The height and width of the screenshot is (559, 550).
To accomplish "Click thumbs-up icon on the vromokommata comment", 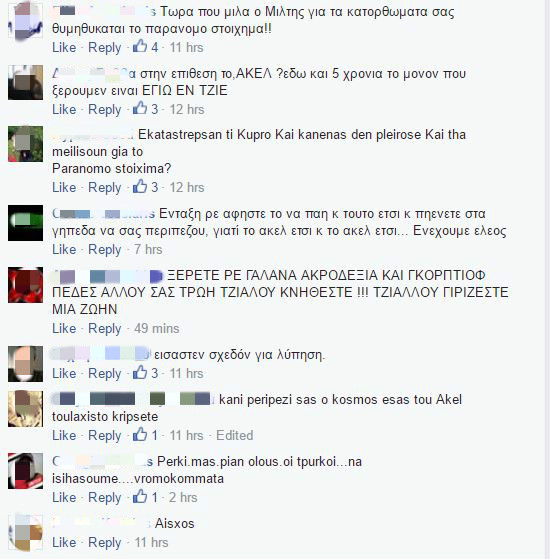I will pyautogui.click(x=140, y=497).
